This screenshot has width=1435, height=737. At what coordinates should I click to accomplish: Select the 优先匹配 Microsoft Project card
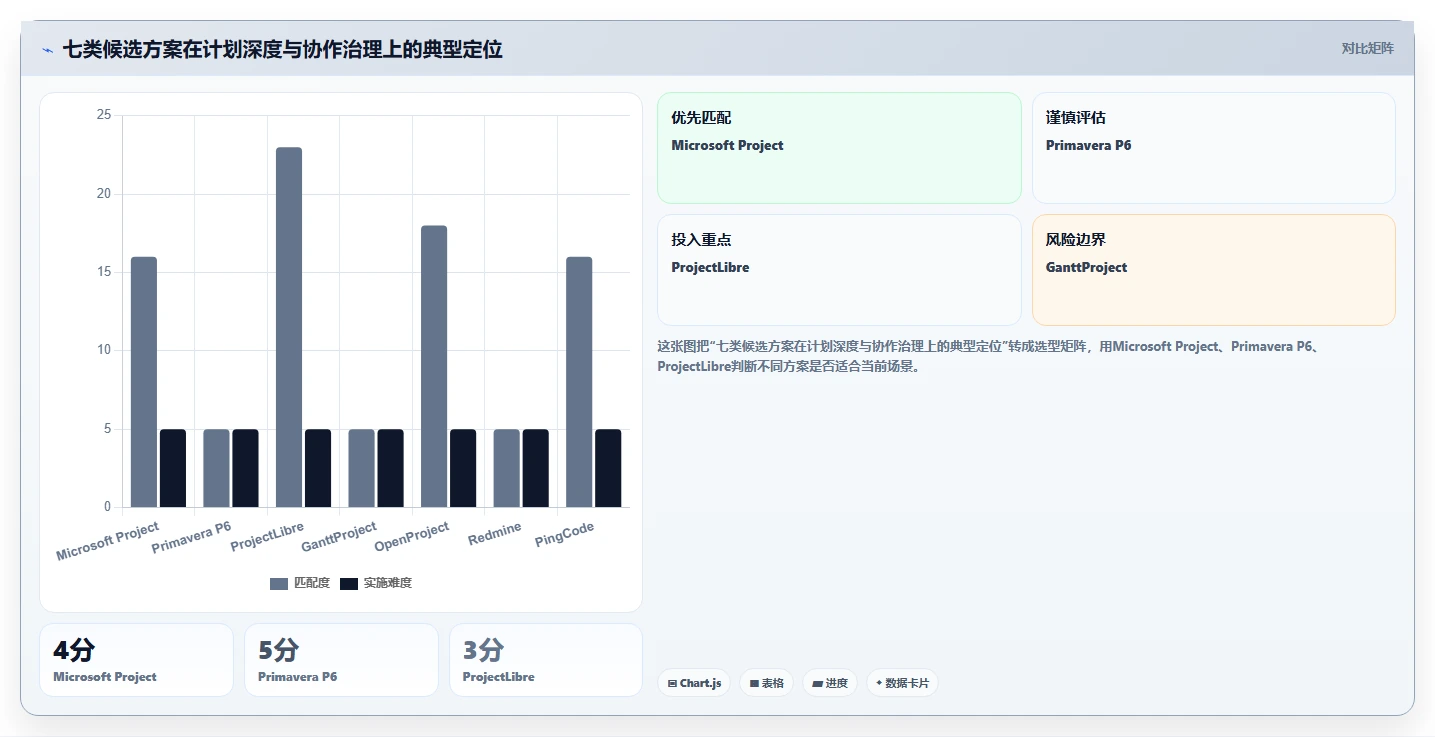click(x=839, y=148)
